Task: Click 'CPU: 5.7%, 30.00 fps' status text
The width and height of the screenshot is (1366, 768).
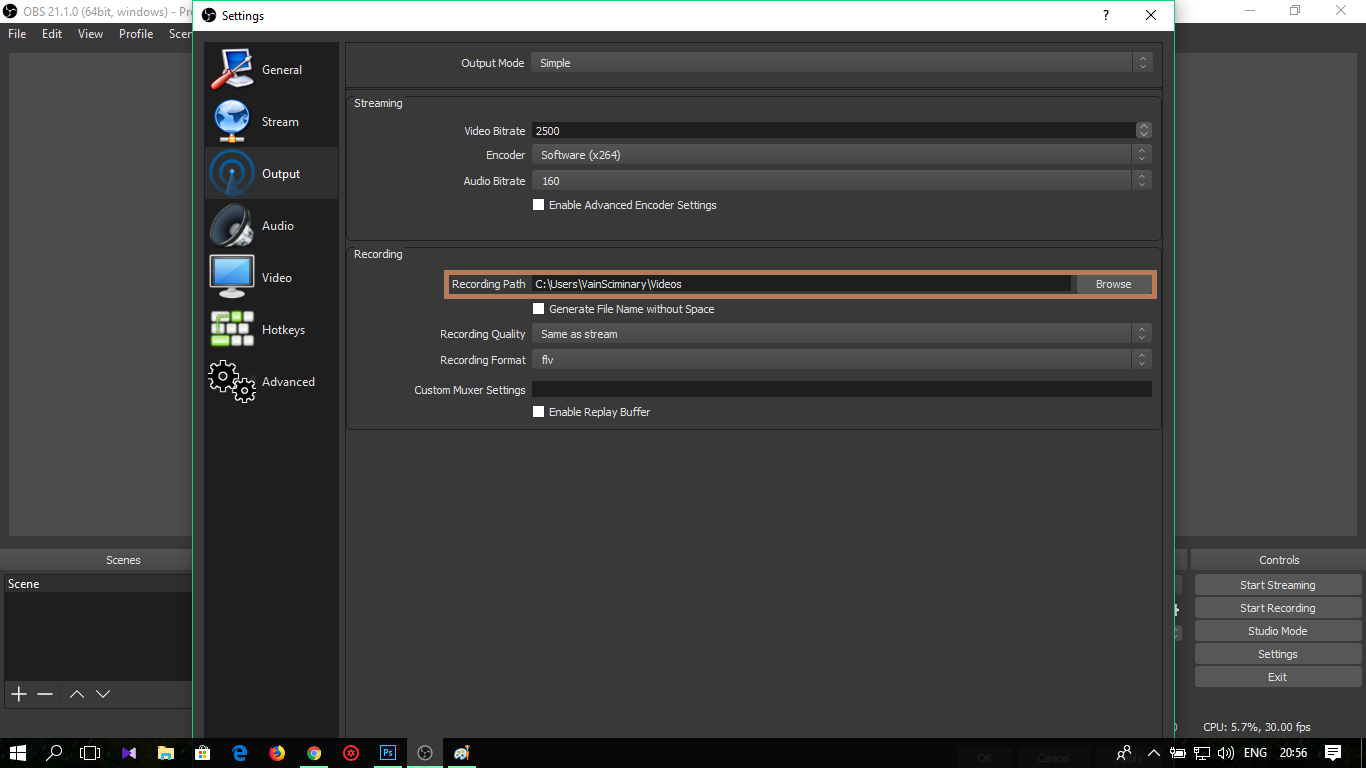Action: [1257, 727]
